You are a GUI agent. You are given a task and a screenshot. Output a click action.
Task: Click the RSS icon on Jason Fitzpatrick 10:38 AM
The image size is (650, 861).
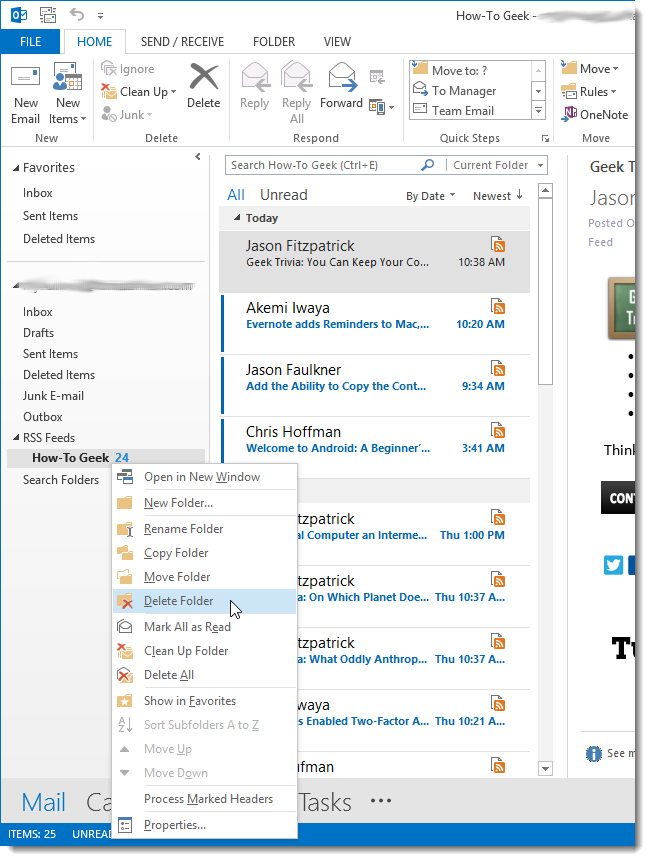[497, 244]
